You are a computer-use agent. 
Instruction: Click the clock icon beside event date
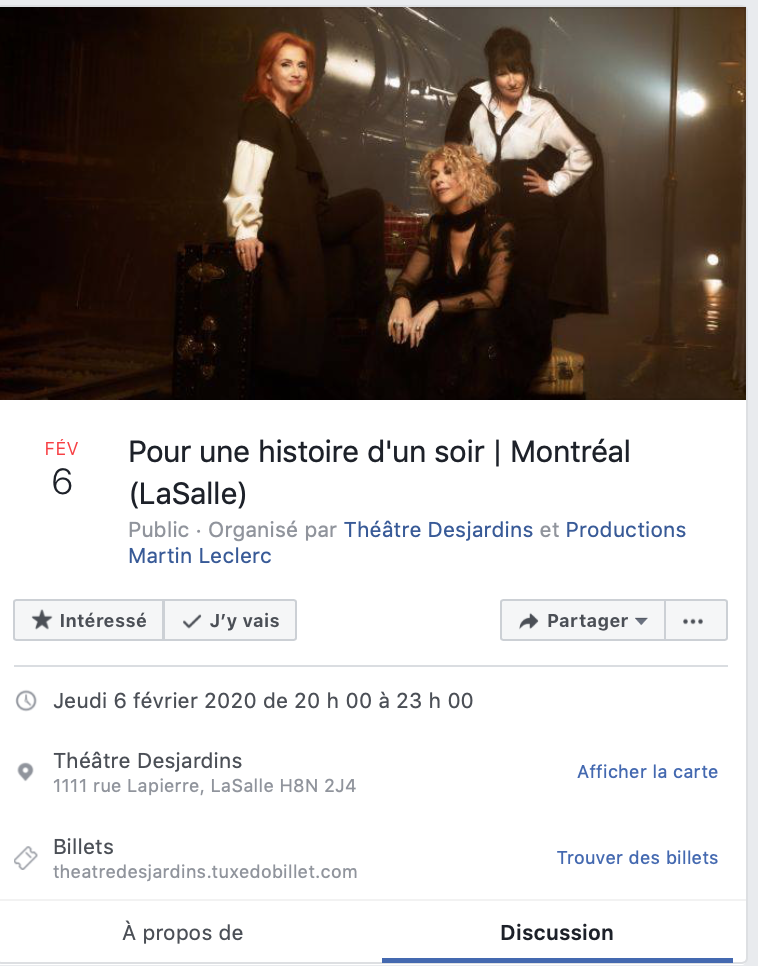pyautogui.click(x=26, y=700)
